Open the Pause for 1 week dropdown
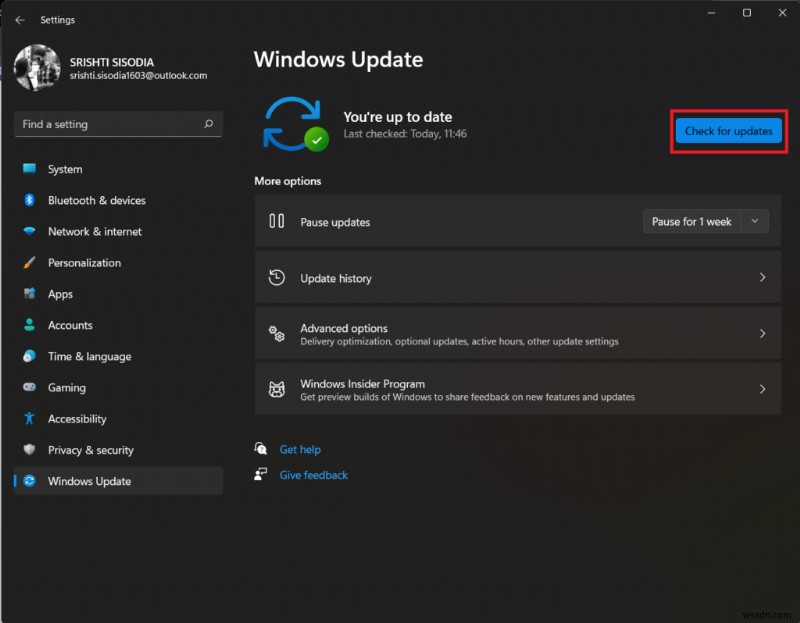This screenshot has height=623, width=800. [705, 221]
